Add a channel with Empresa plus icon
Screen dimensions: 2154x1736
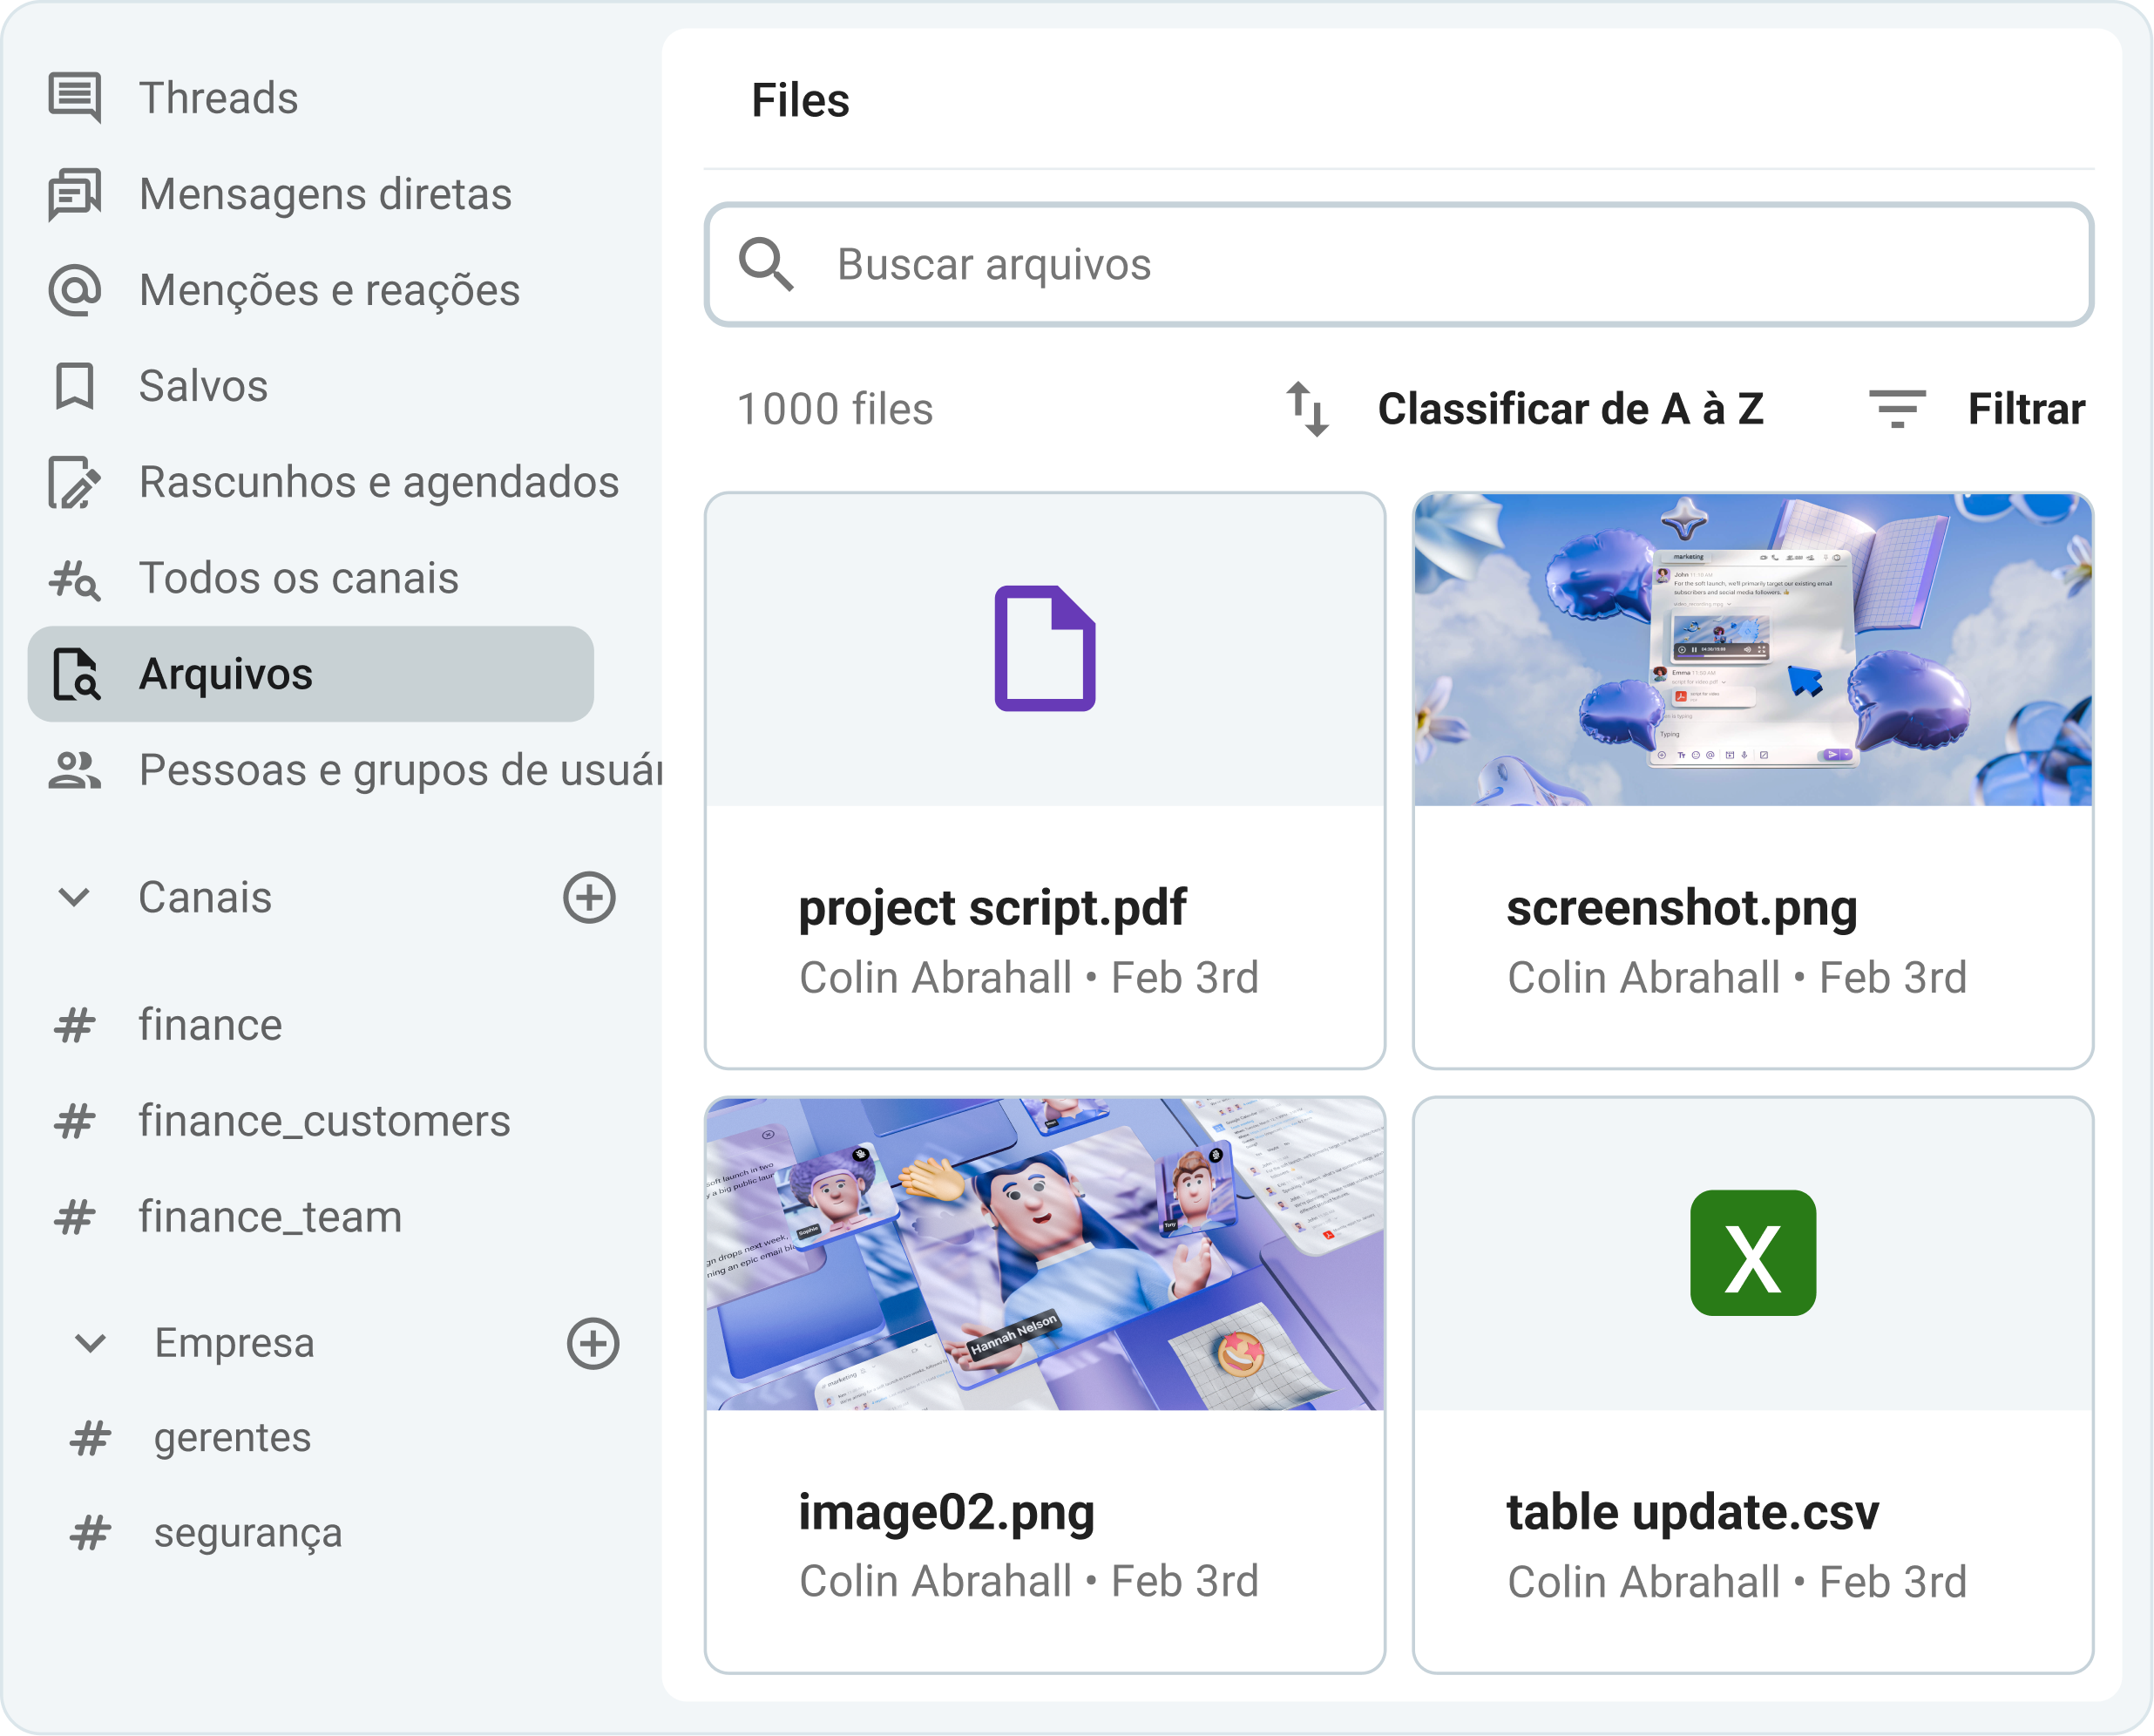click(x=593, y=1343)
